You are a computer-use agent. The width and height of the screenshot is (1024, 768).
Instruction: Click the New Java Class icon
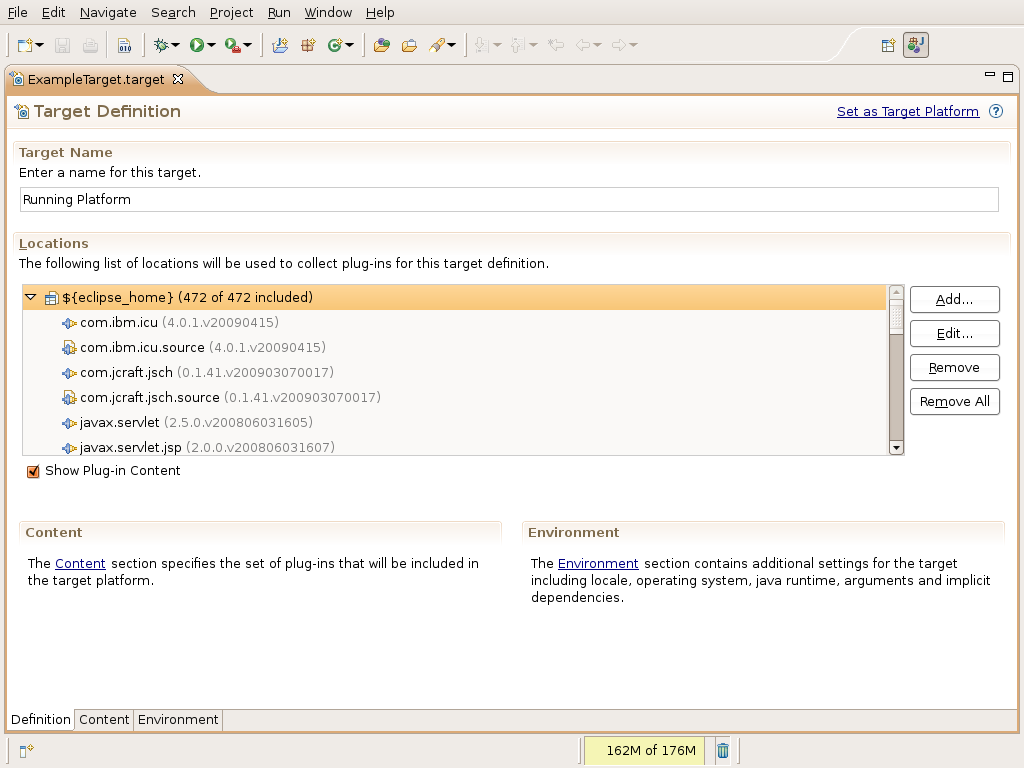pos(335,45)
